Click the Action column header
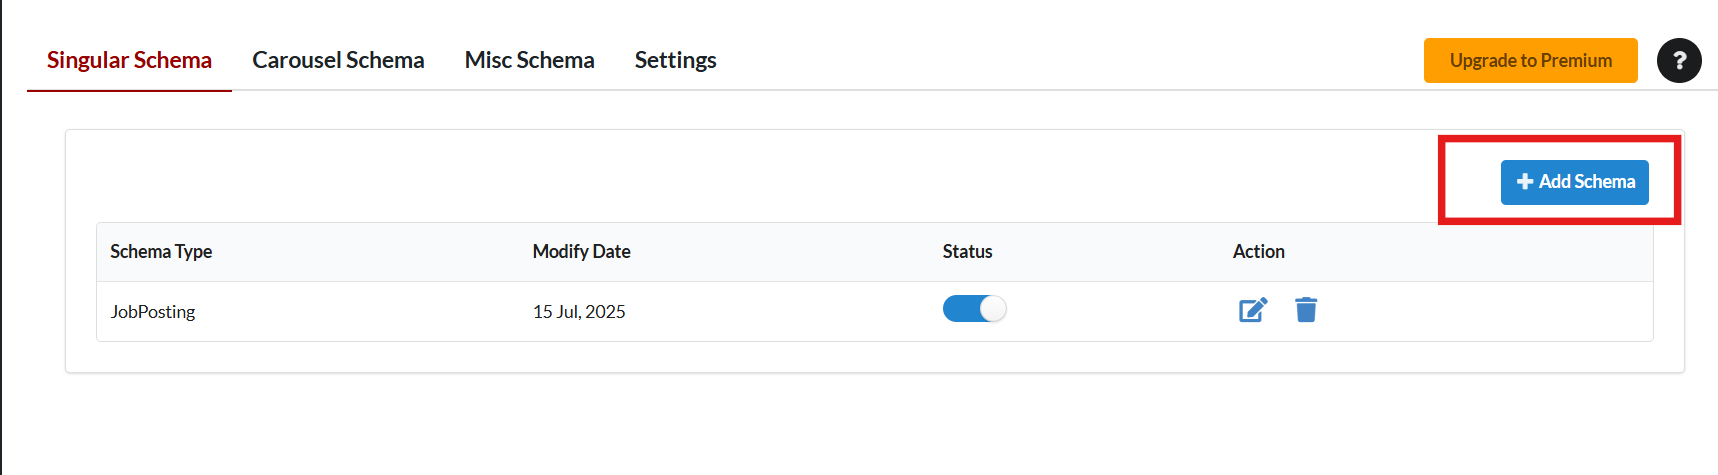 point(1259,251)
